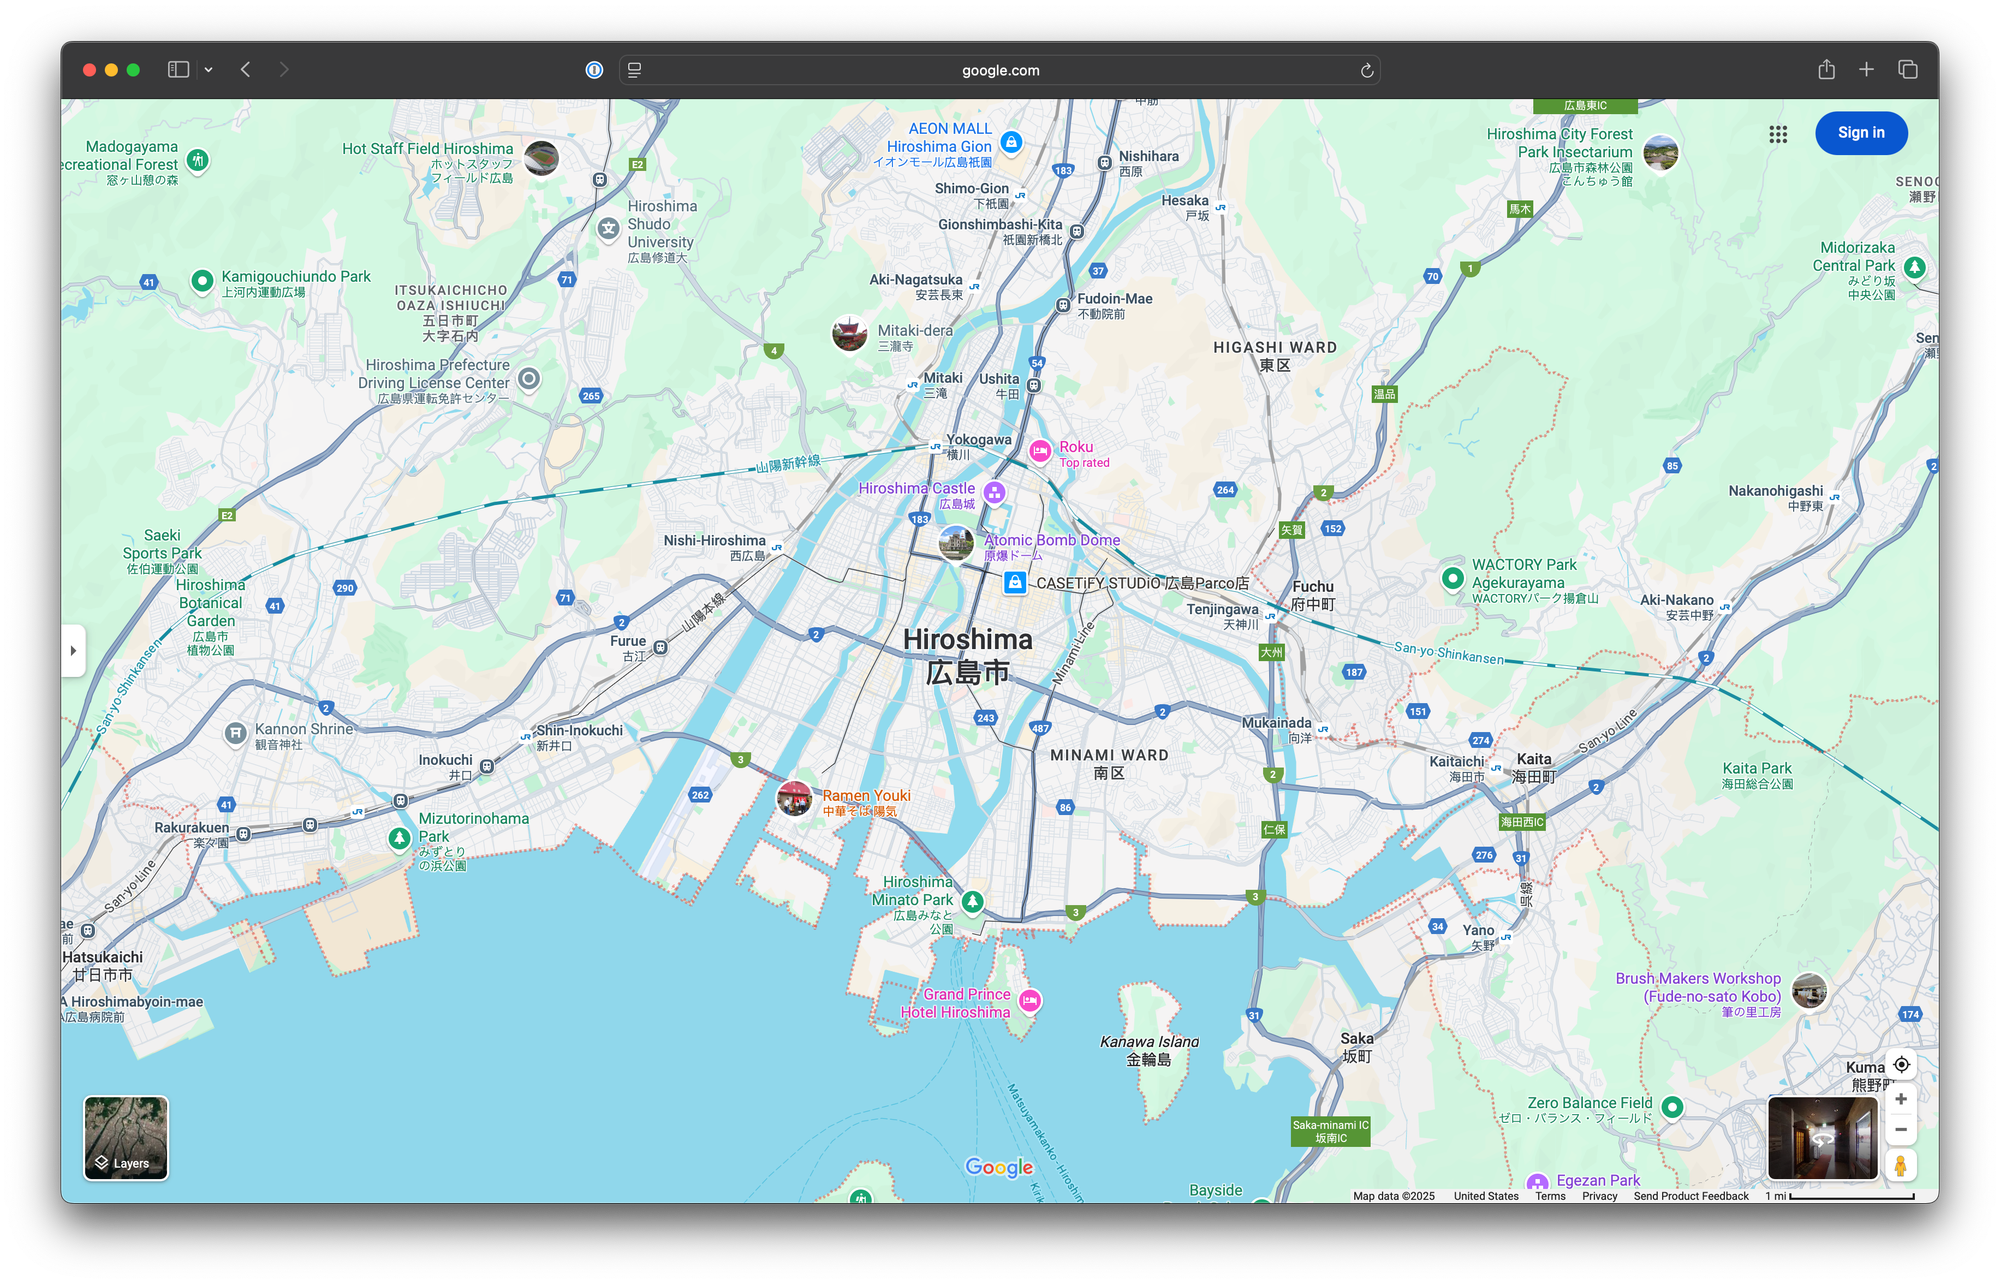Screen dimensions: 2000x1284
Task: Select the Hot Staff Field Hiroshima marker
Action: coord(541,158)
